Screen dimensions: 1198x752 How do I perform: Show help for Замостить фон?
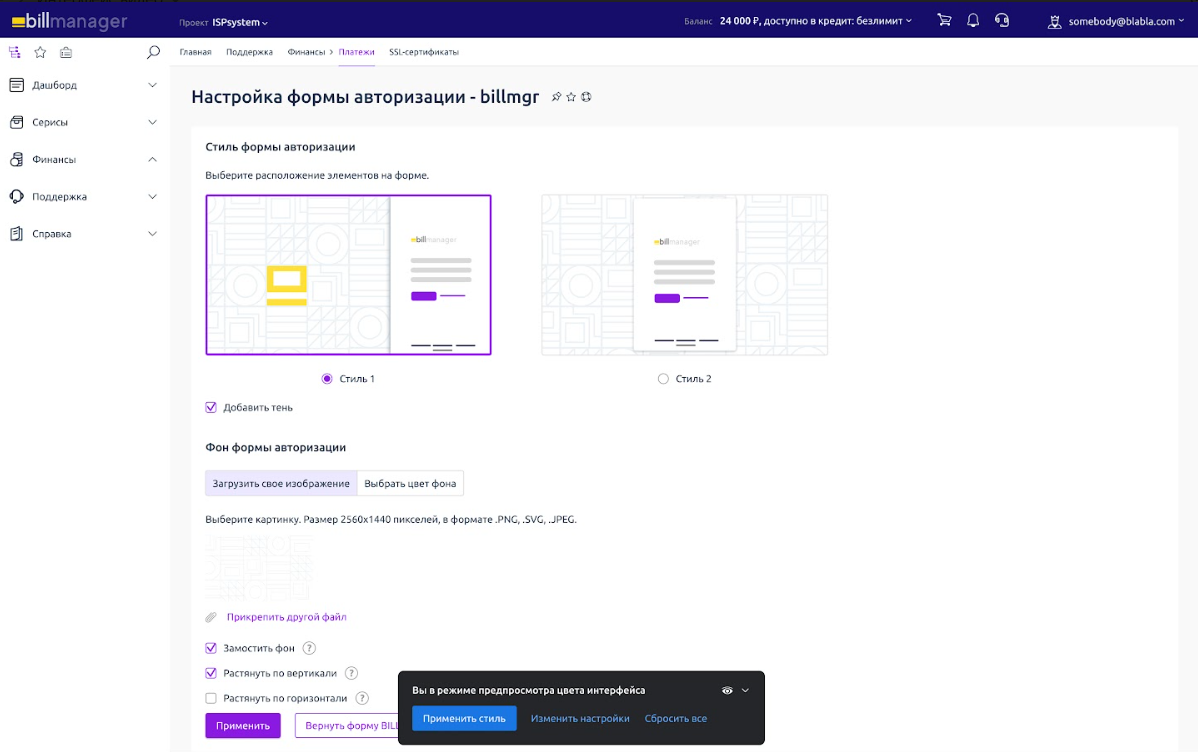point(309,648)
